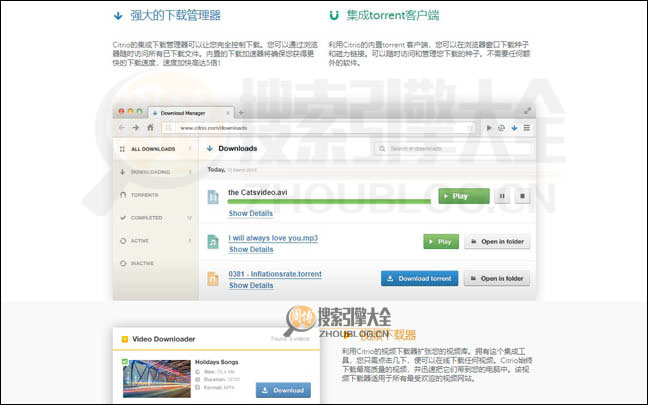Close the Download Manager tab
Screen dimensions: 648x405
click(x=228, y=113)
